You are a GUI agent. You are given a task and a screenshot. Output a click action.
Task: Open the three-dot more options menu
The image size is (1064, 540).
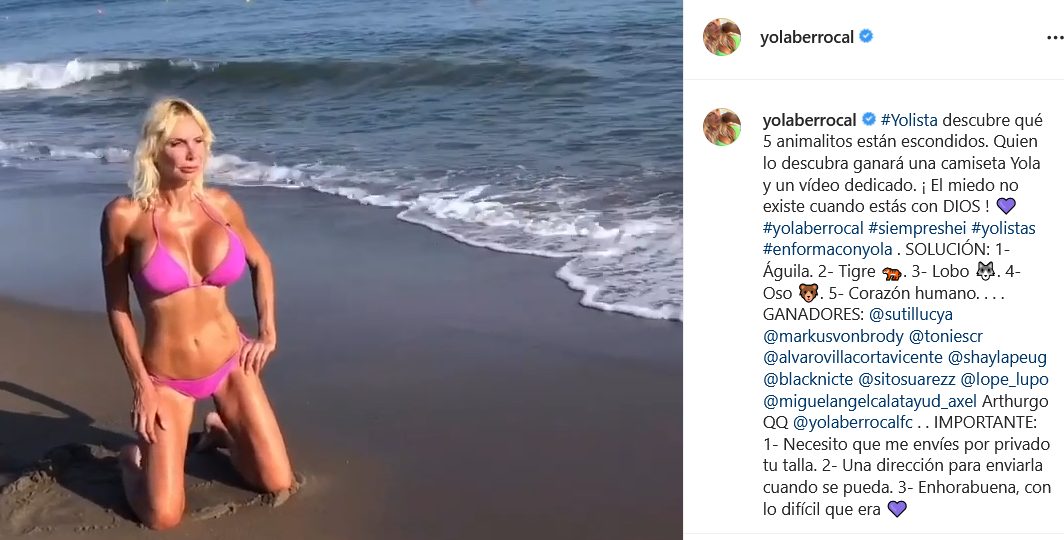1054,38
